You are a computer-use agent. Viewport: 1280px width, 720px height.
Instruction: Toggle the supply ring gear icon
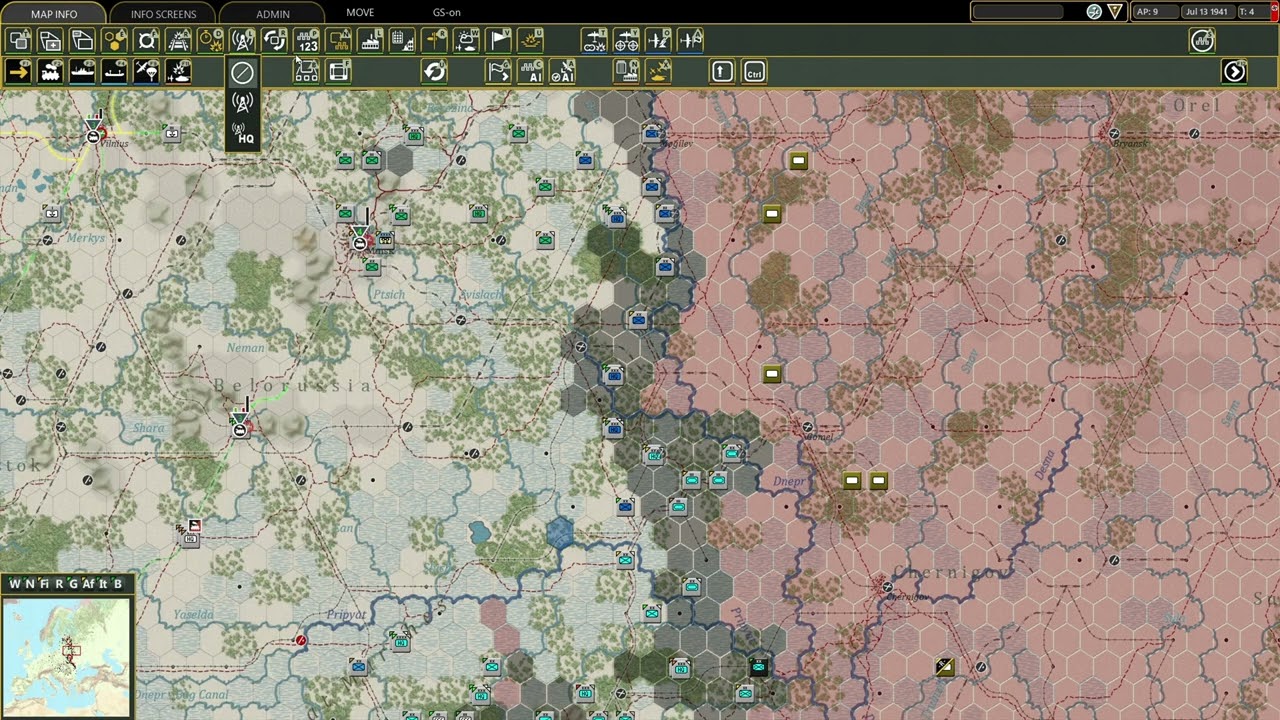[x=147, y=40]
